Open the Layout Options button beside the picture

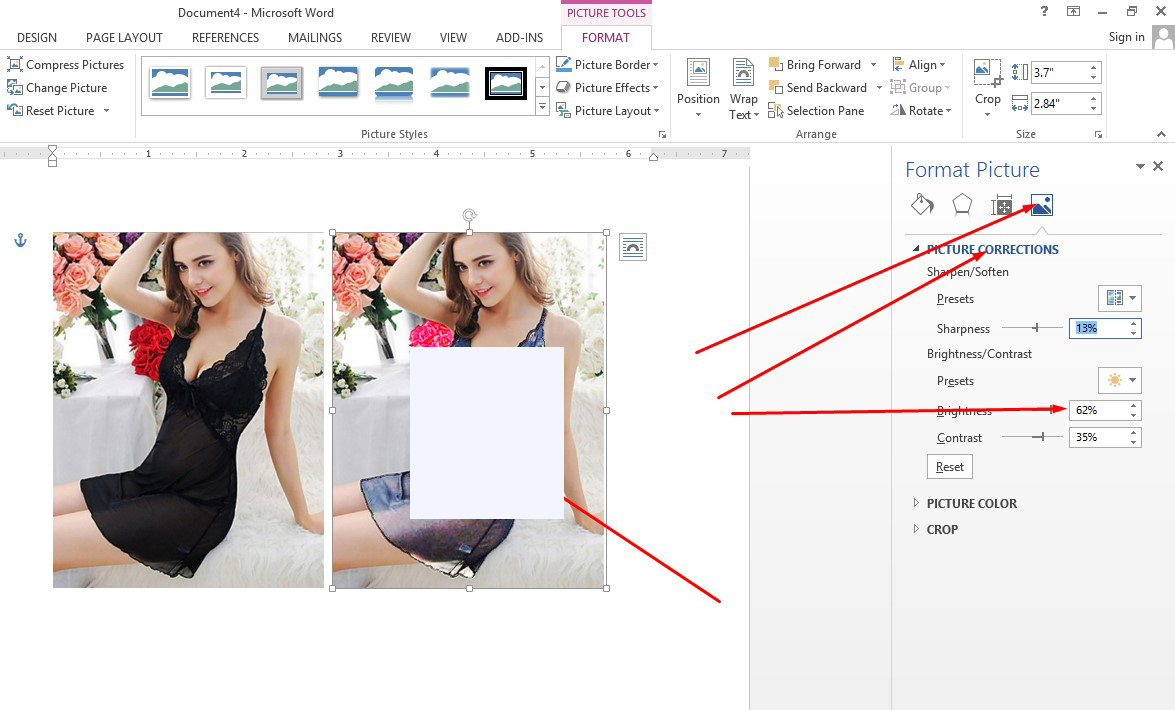[633, 247]
